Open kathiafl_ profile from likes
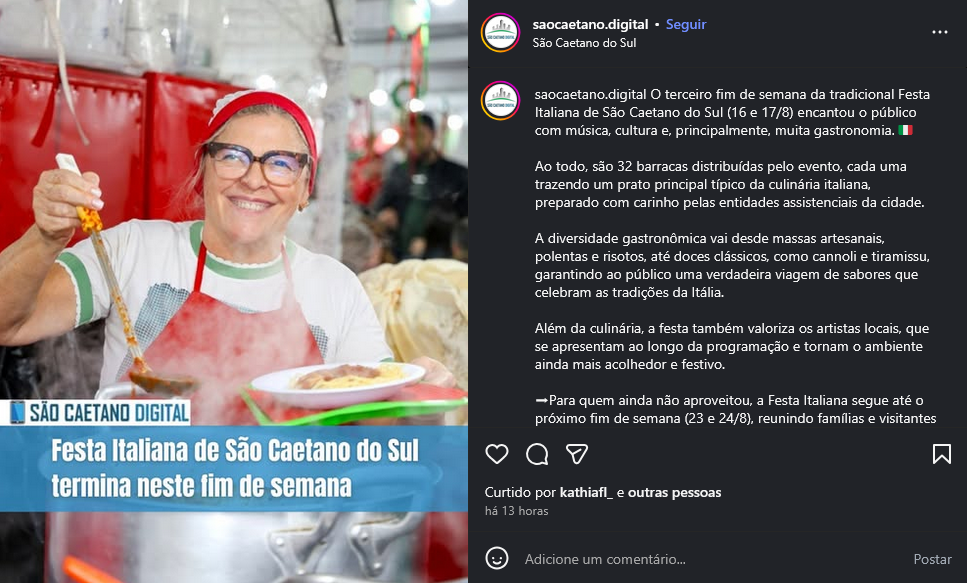Image resolution: width=967 pixels, height=583 pixels. click(x=586, y=492)
